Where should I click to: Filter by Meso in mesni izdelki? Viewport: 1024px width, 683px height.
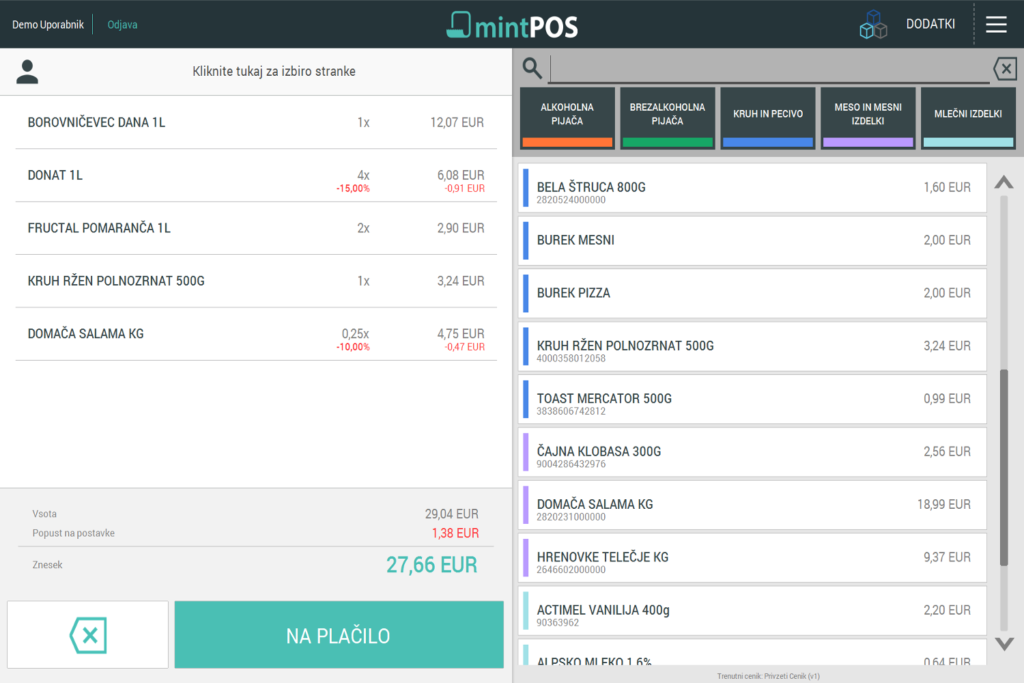(867, 118)
